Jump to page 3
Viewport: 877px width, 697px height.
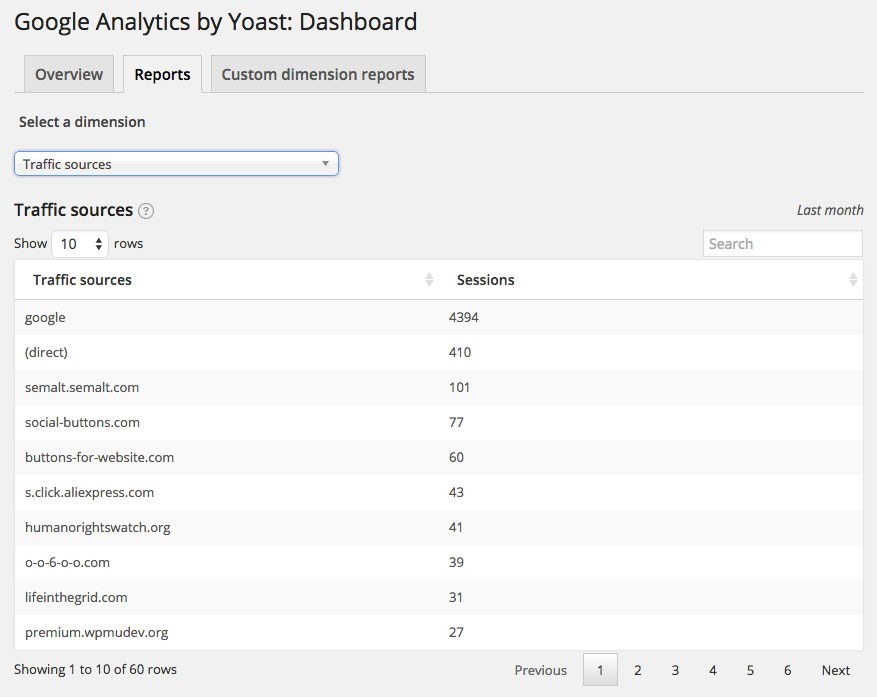[675, 670]
